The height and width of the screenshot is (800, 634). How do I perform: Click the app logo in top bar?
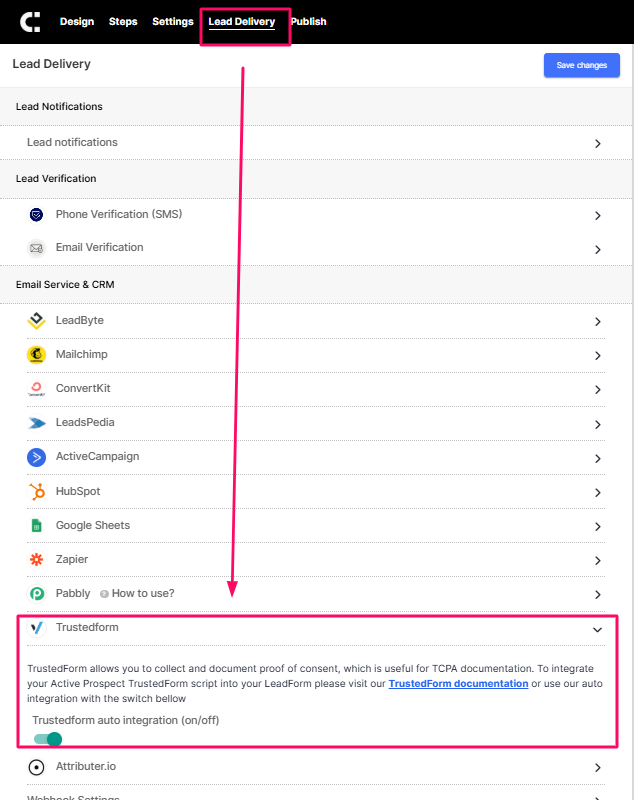coord(30,22)
